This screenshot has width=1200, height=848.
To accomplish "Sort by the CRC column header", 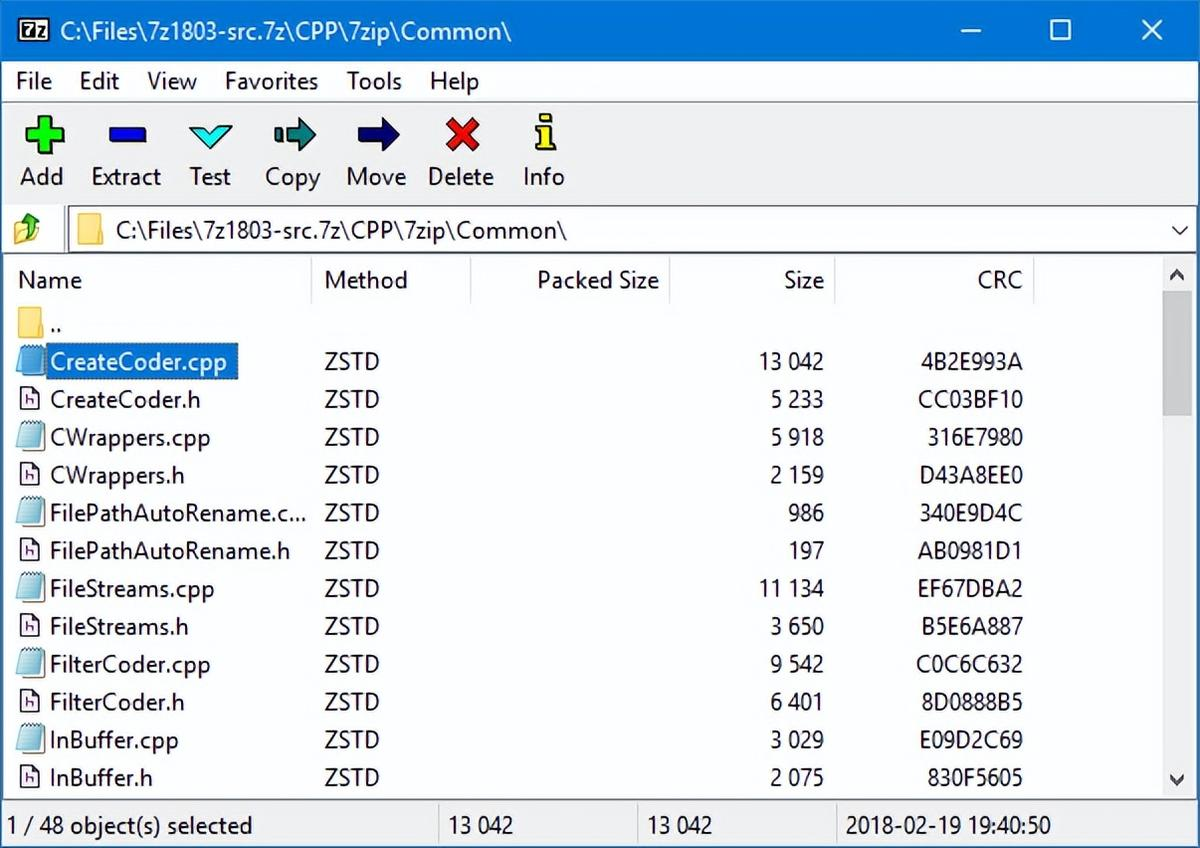I will click(934, 280).
